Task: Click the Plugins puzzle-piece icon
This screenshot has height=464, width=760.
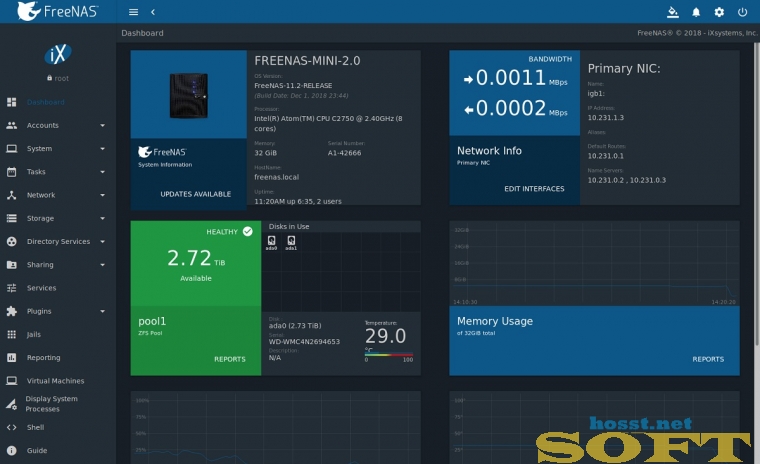Action: point(12,311)
